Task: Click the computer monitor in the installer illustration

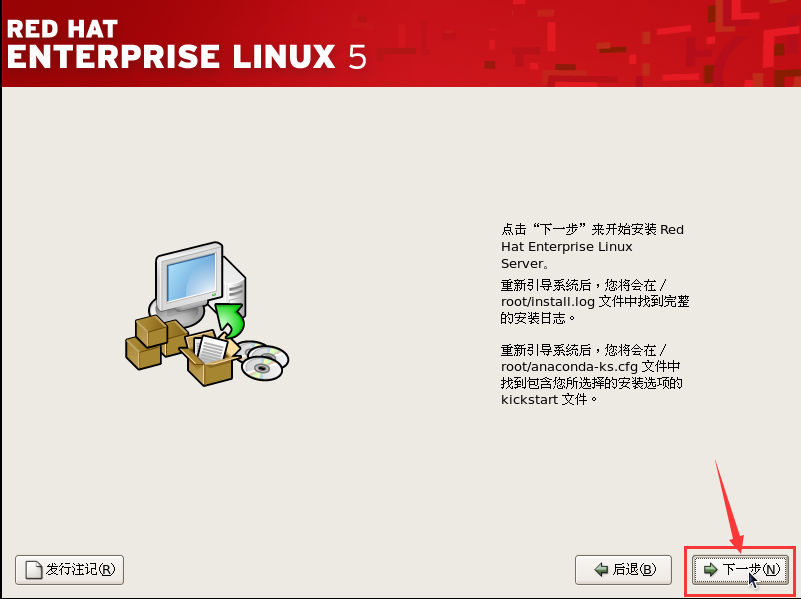Action: (190, 276)
